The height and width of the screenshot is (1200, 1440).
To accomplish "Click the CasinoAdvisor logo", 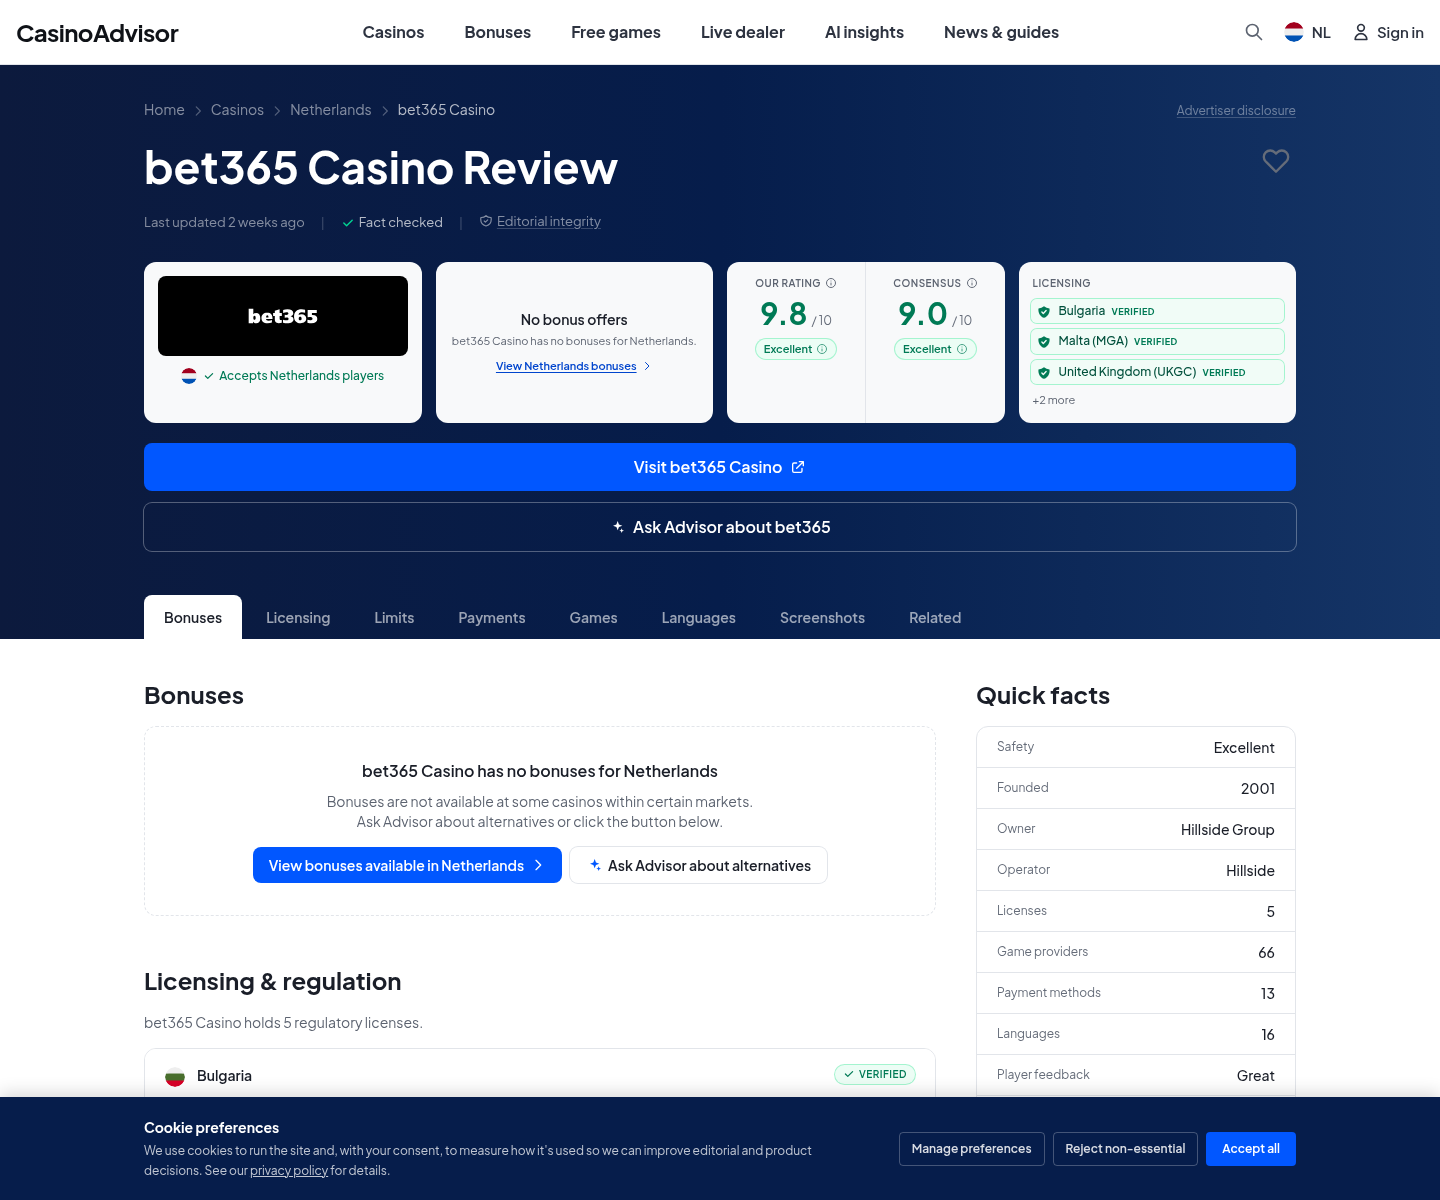I will 97,33.
